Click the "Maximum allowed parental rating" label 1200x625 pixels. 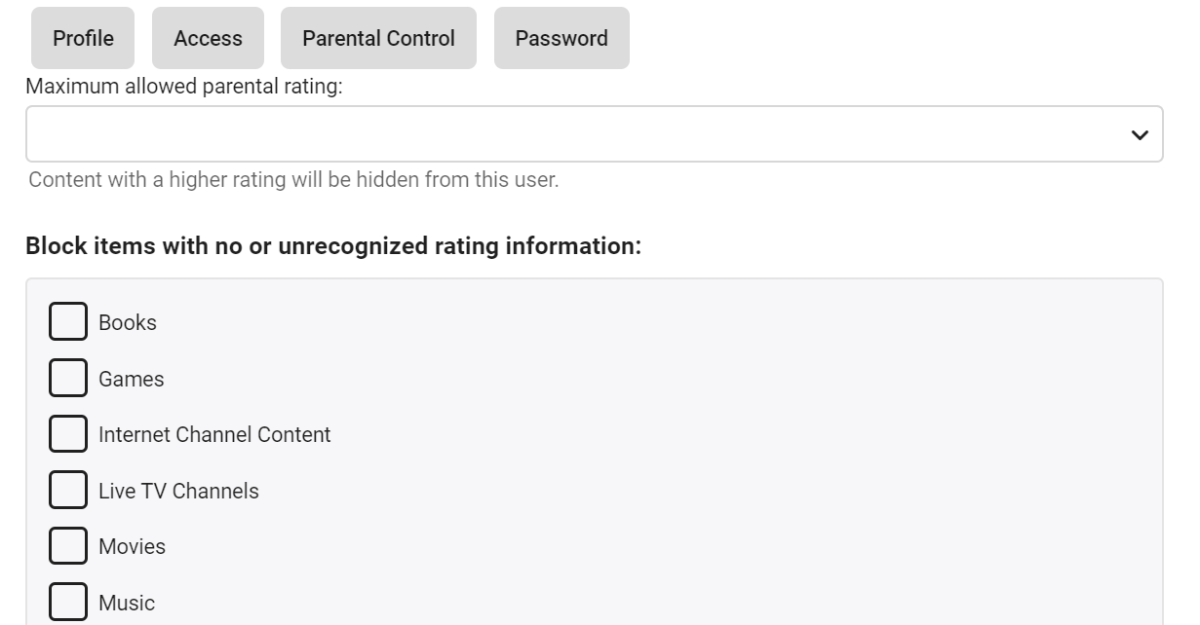184,87
